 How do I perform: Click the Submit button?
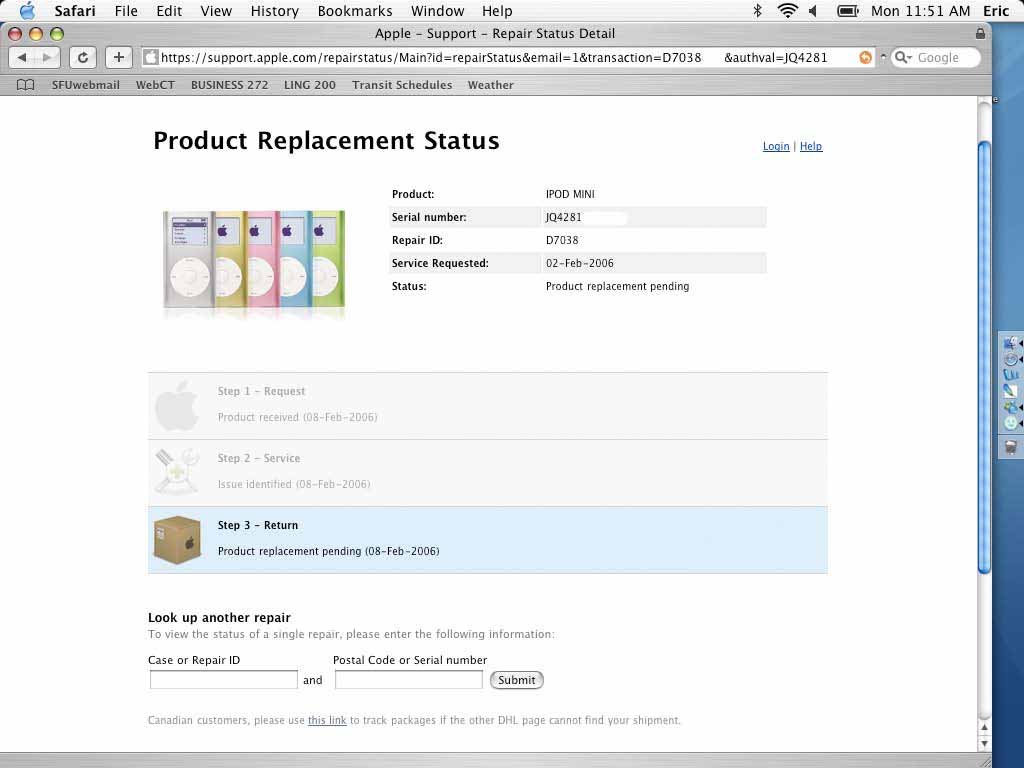[x=517, y=680]
